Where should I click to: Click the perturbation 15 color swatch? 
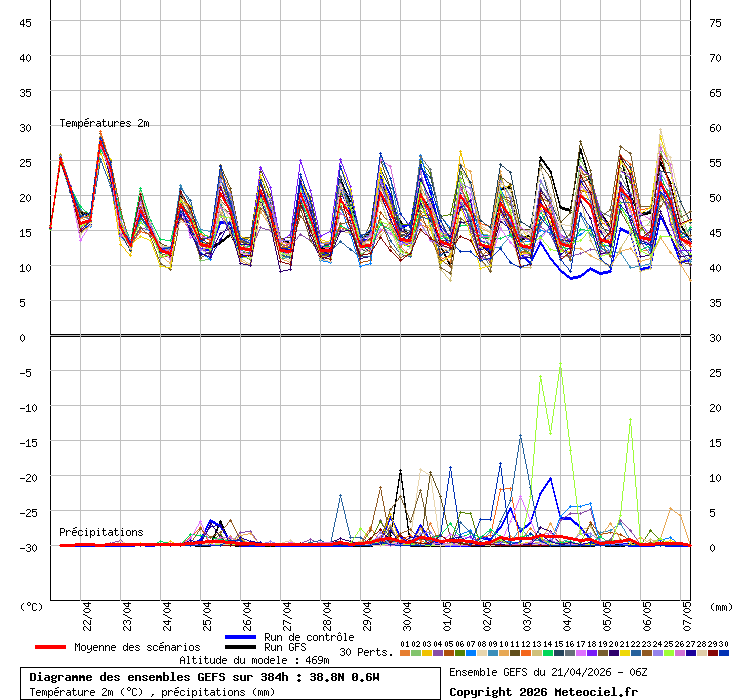click(x=559, y=653)
